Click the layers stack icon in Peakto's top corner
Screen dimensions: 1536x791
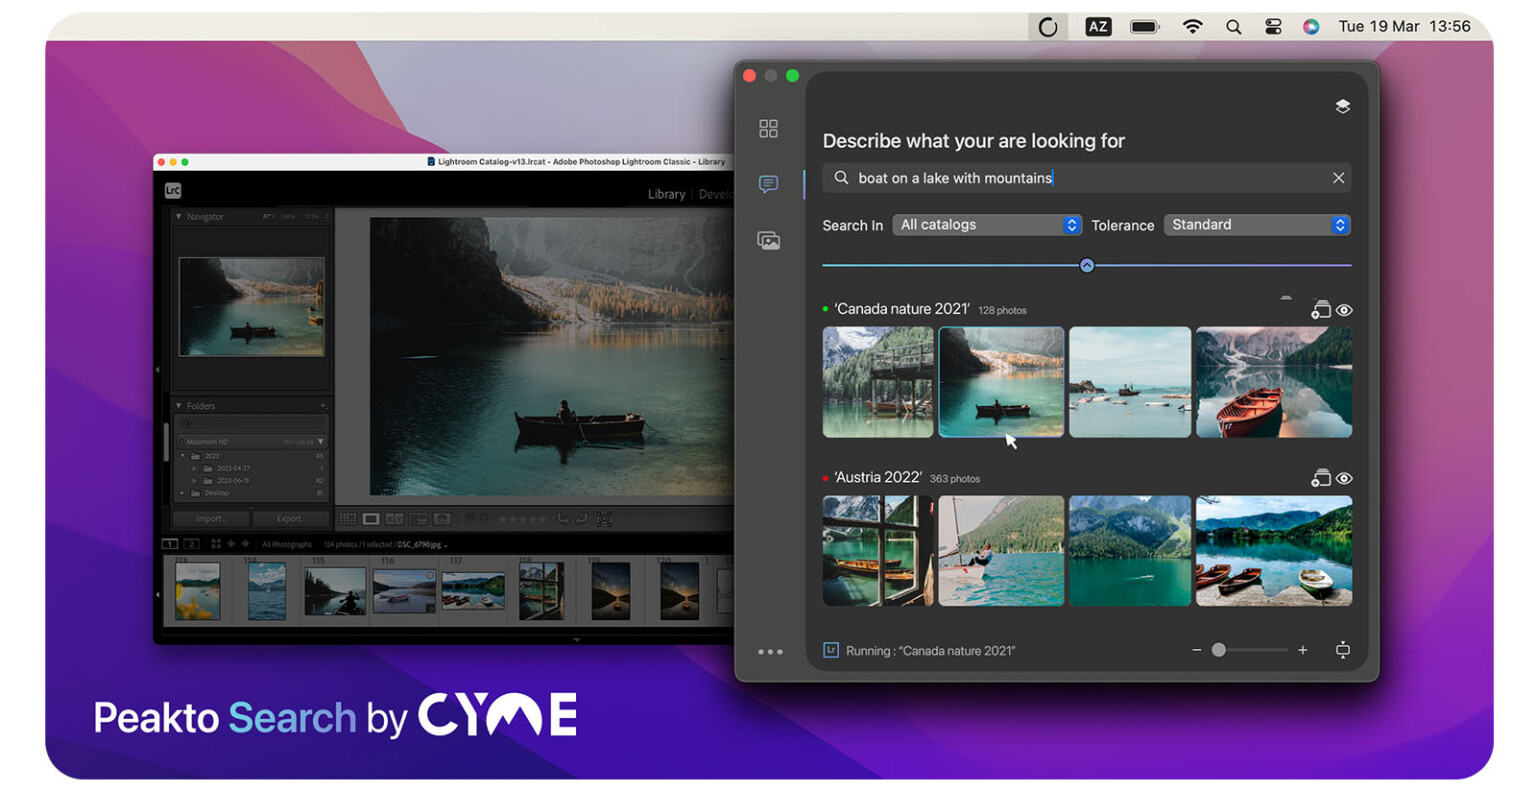click(1342, 106)
